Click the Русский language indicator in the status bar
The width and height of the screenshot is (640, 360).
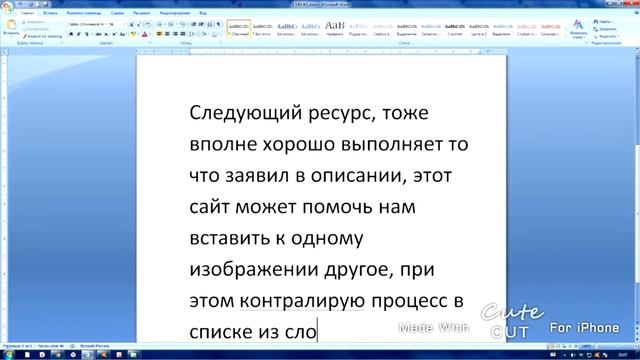[94, 346]
